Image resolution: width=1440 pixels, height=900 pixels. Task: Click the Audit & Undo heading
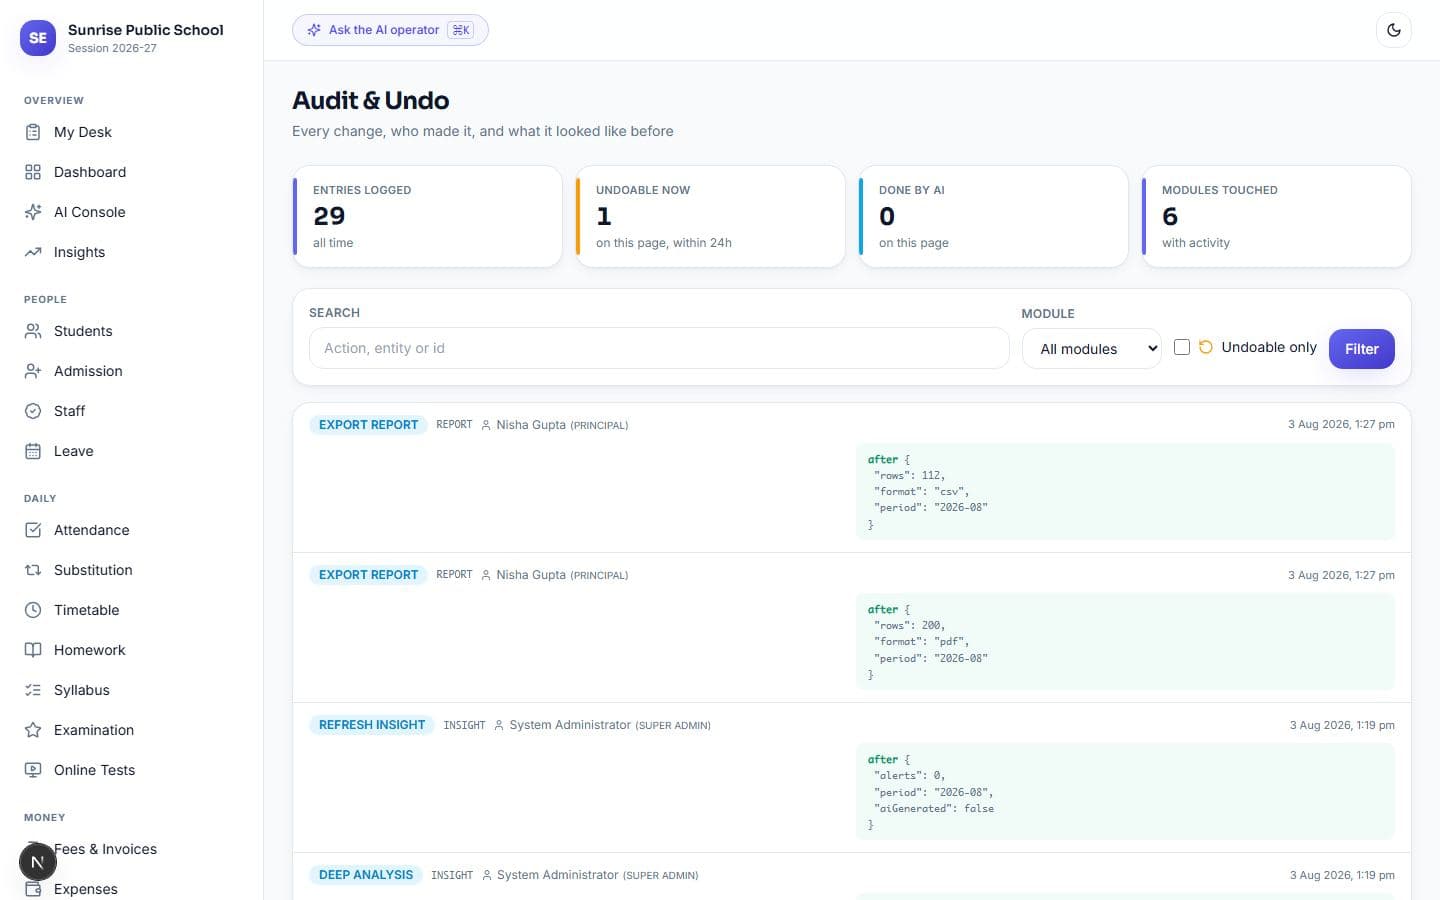click(370, 100)
